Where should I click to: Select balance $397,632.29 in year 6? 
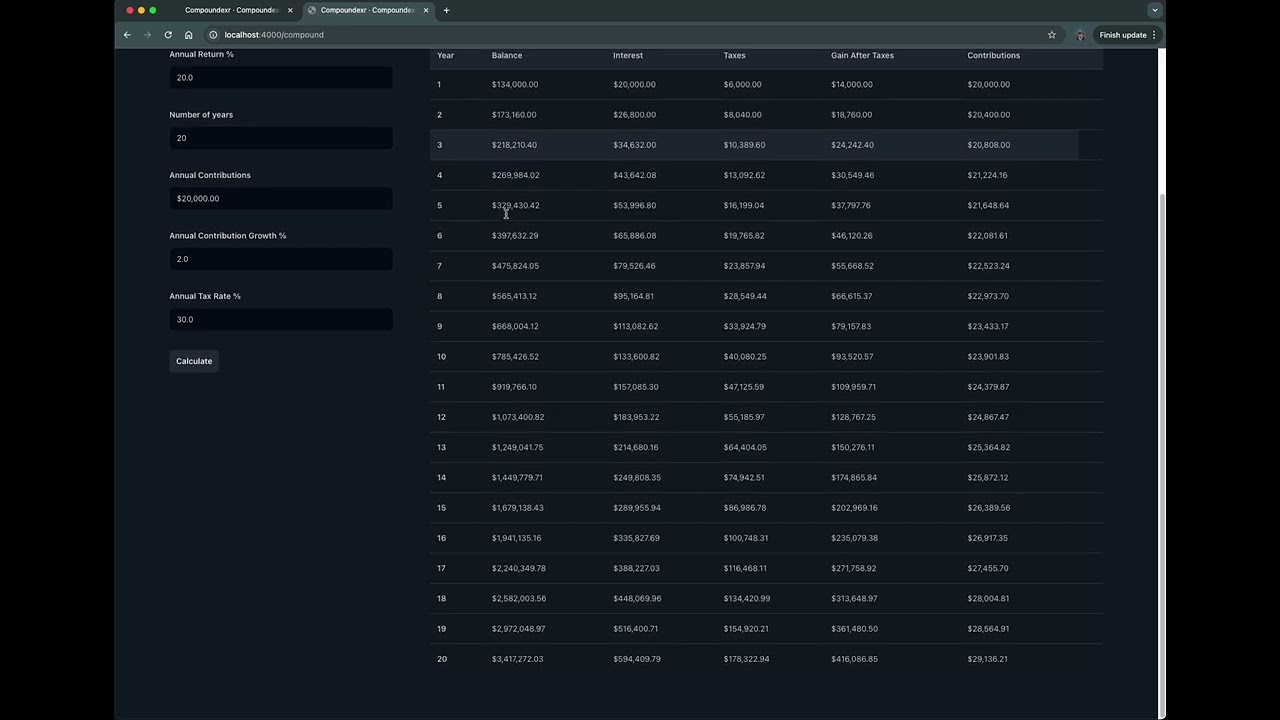coord(515,236)
